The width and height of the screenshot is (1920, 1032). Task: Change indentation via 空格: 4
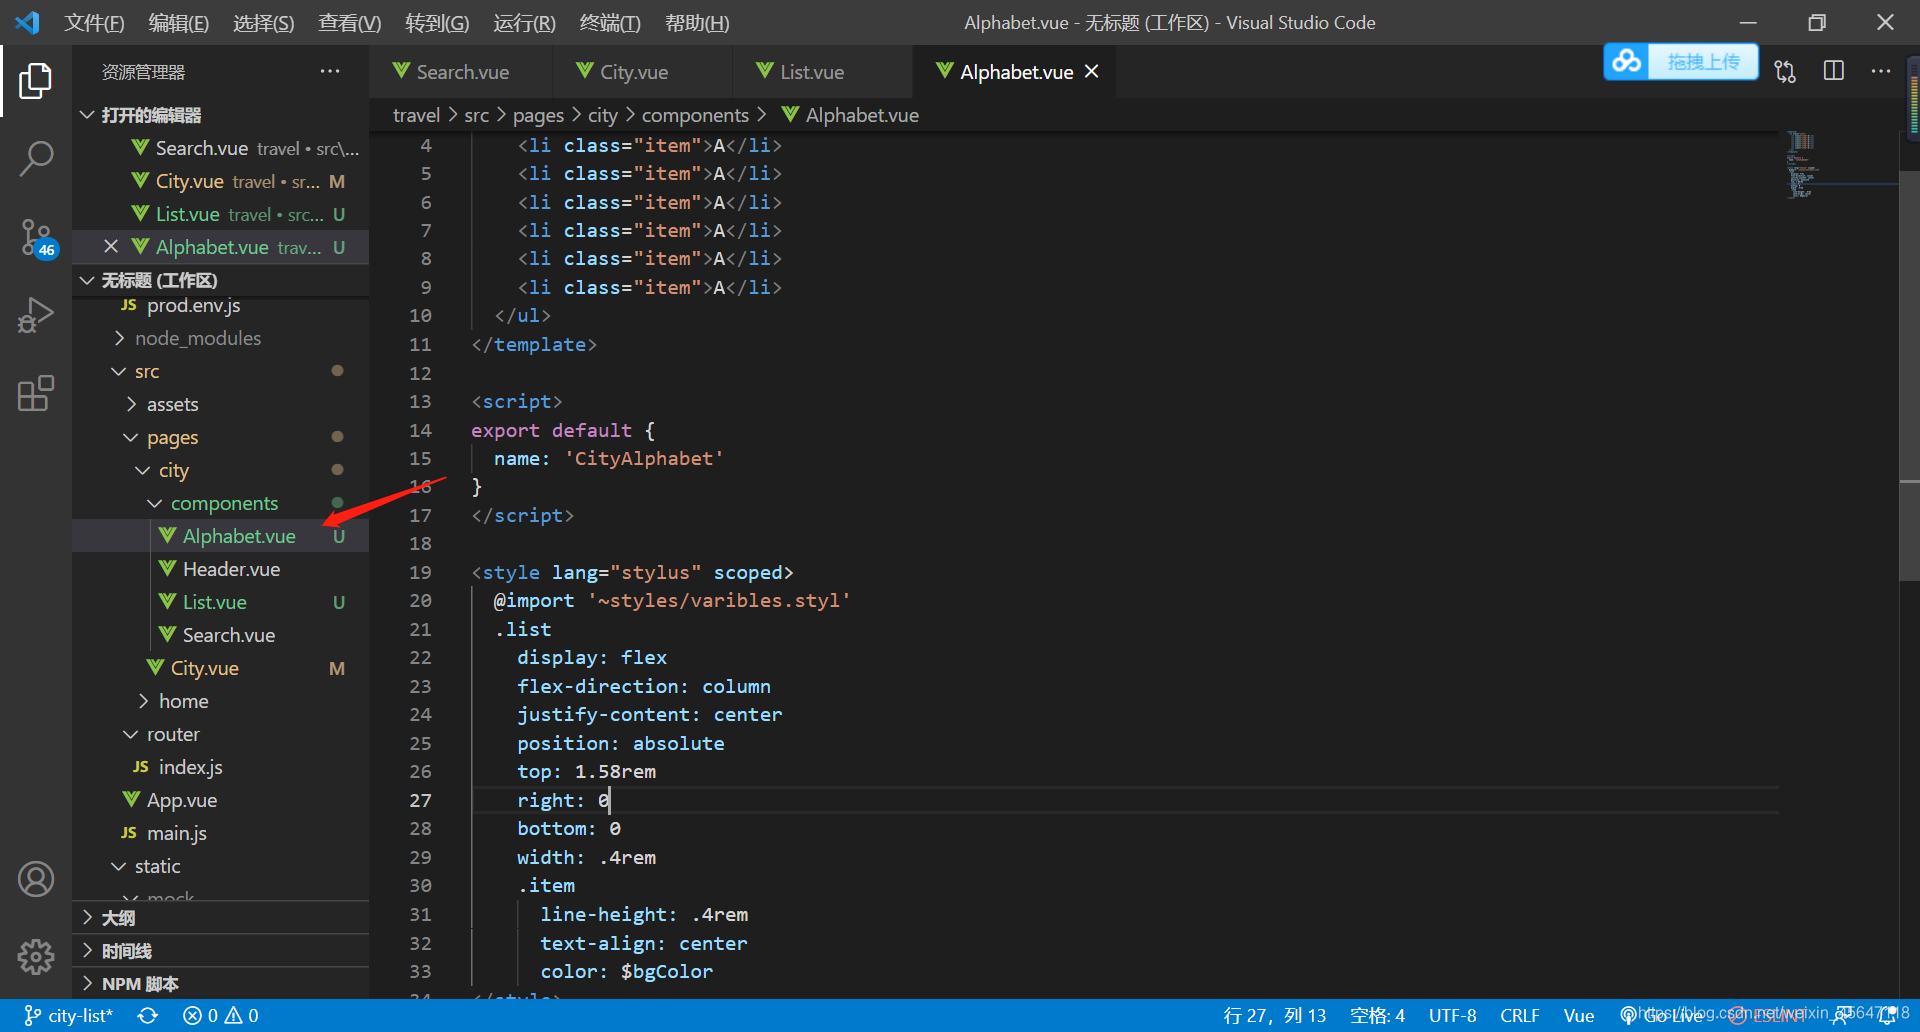(1377, 1015)
